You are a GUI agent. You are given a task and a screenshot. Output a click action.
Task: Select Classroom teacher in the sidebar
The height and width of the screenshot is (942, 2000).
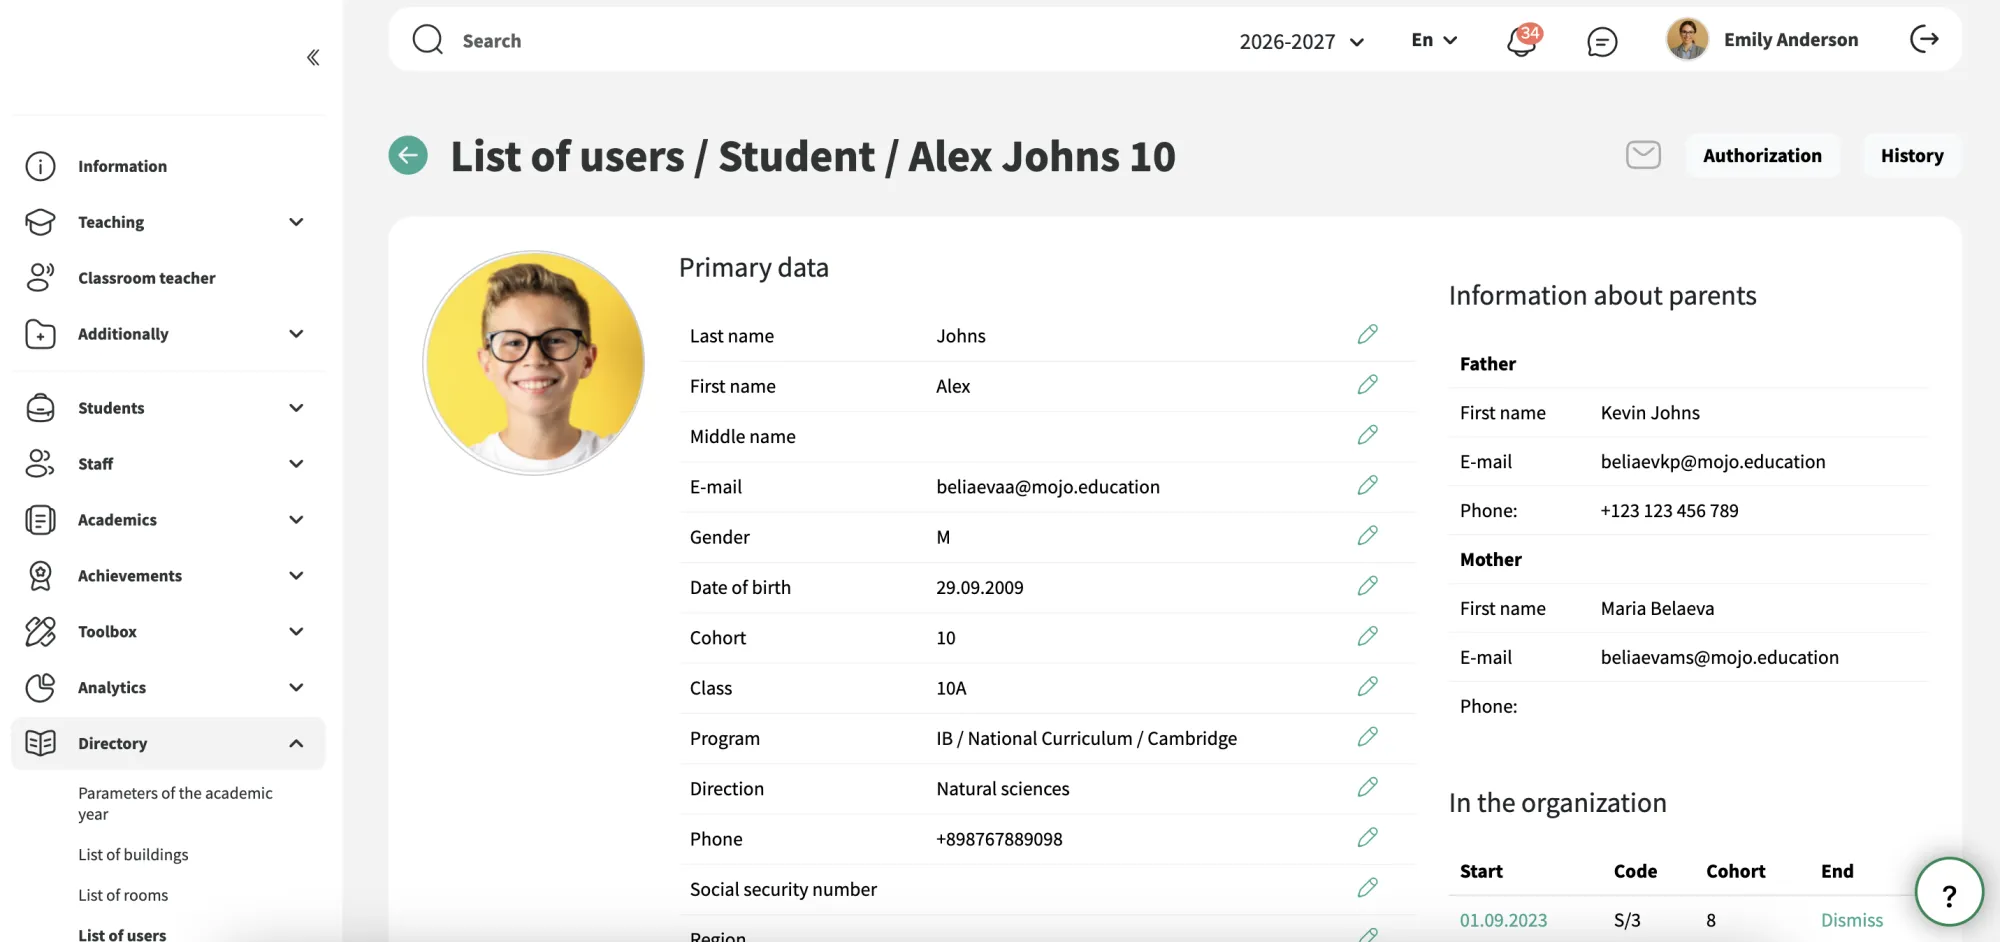(147, 278)
